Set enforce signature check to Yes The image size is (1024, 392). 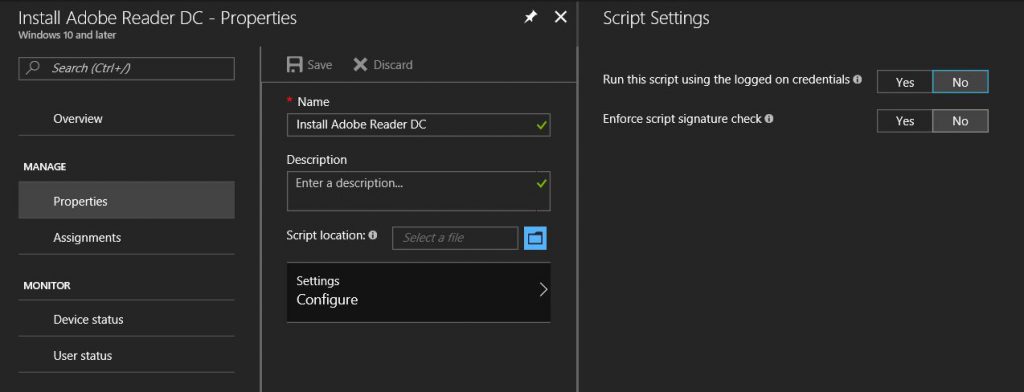(904, 121)
